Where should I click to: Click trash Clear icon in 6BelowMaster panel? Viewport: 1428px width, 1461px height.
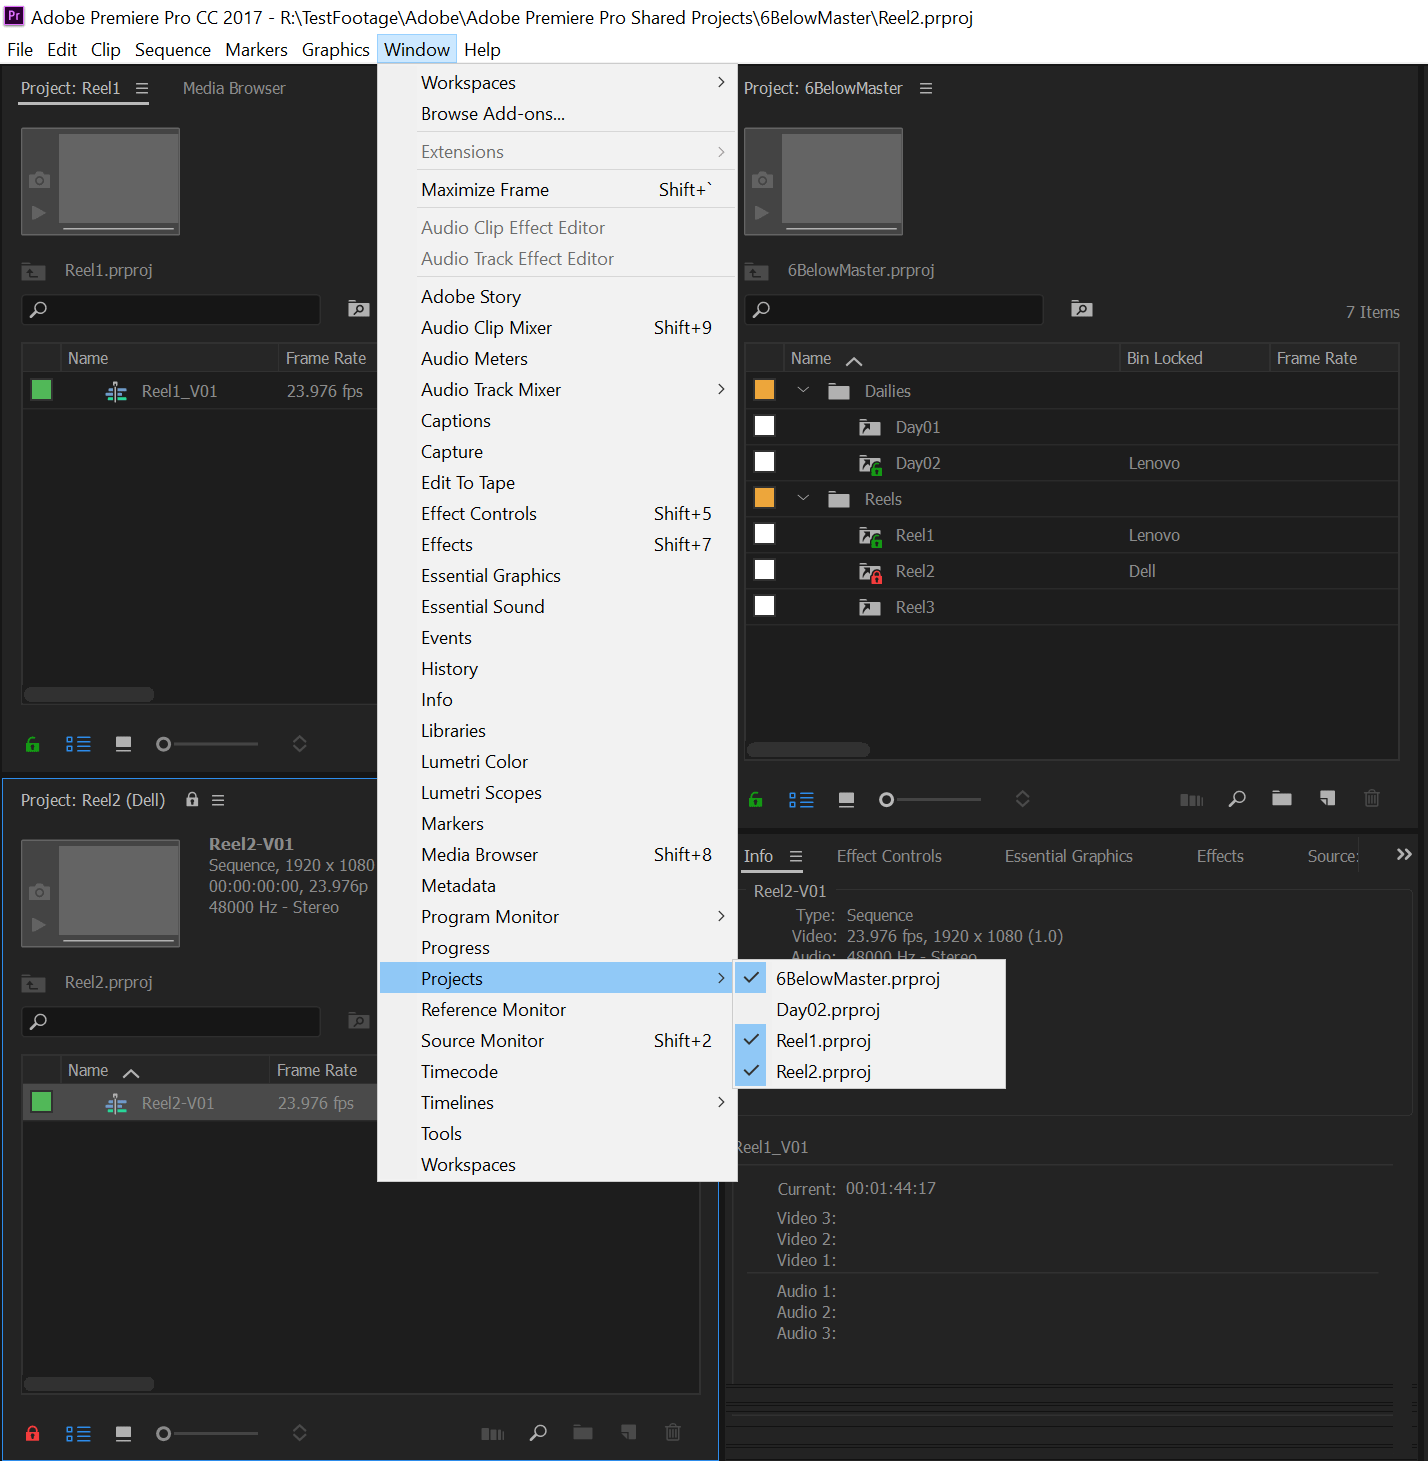click(x=1372, y=798)
